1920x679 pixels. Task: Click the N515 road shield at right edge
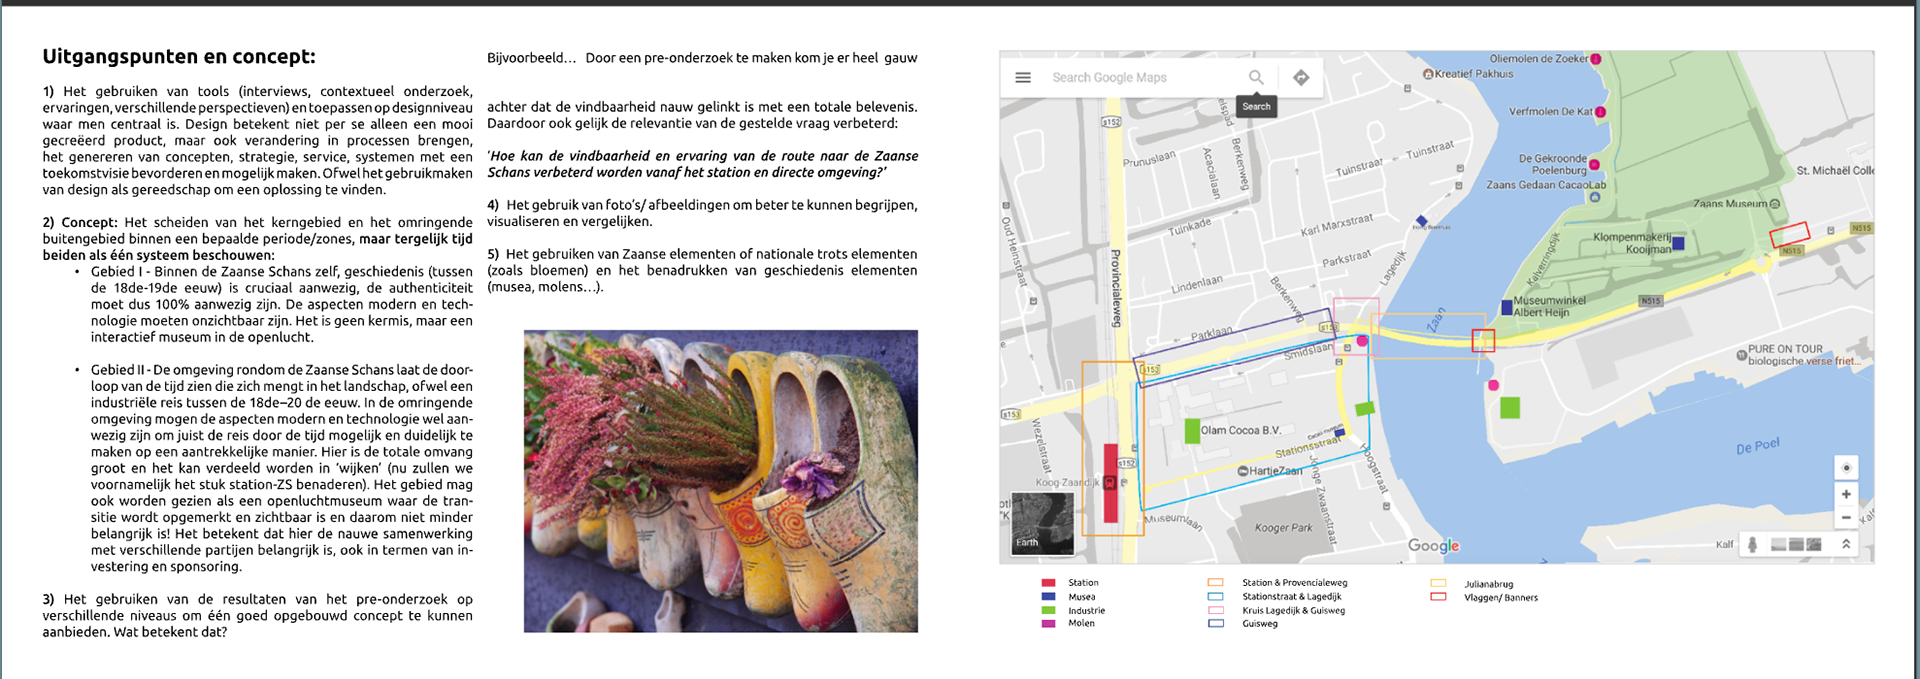click(x=1861, y=228)
